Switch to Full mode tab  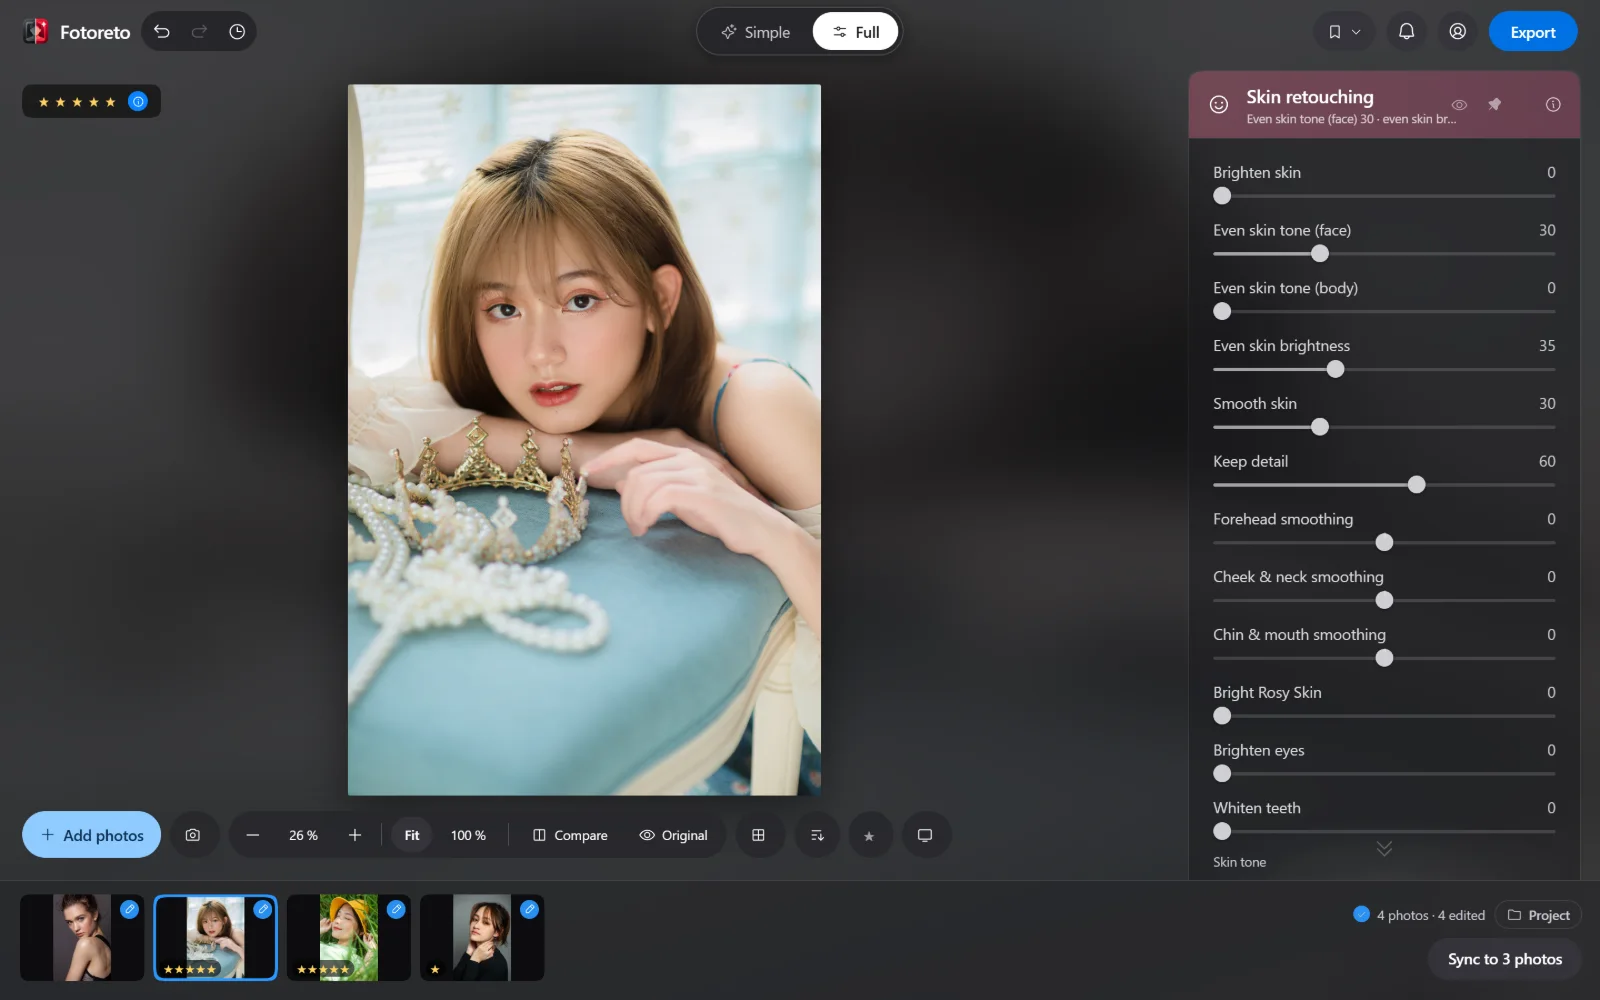pyautogui.click(x=856, y=32)
